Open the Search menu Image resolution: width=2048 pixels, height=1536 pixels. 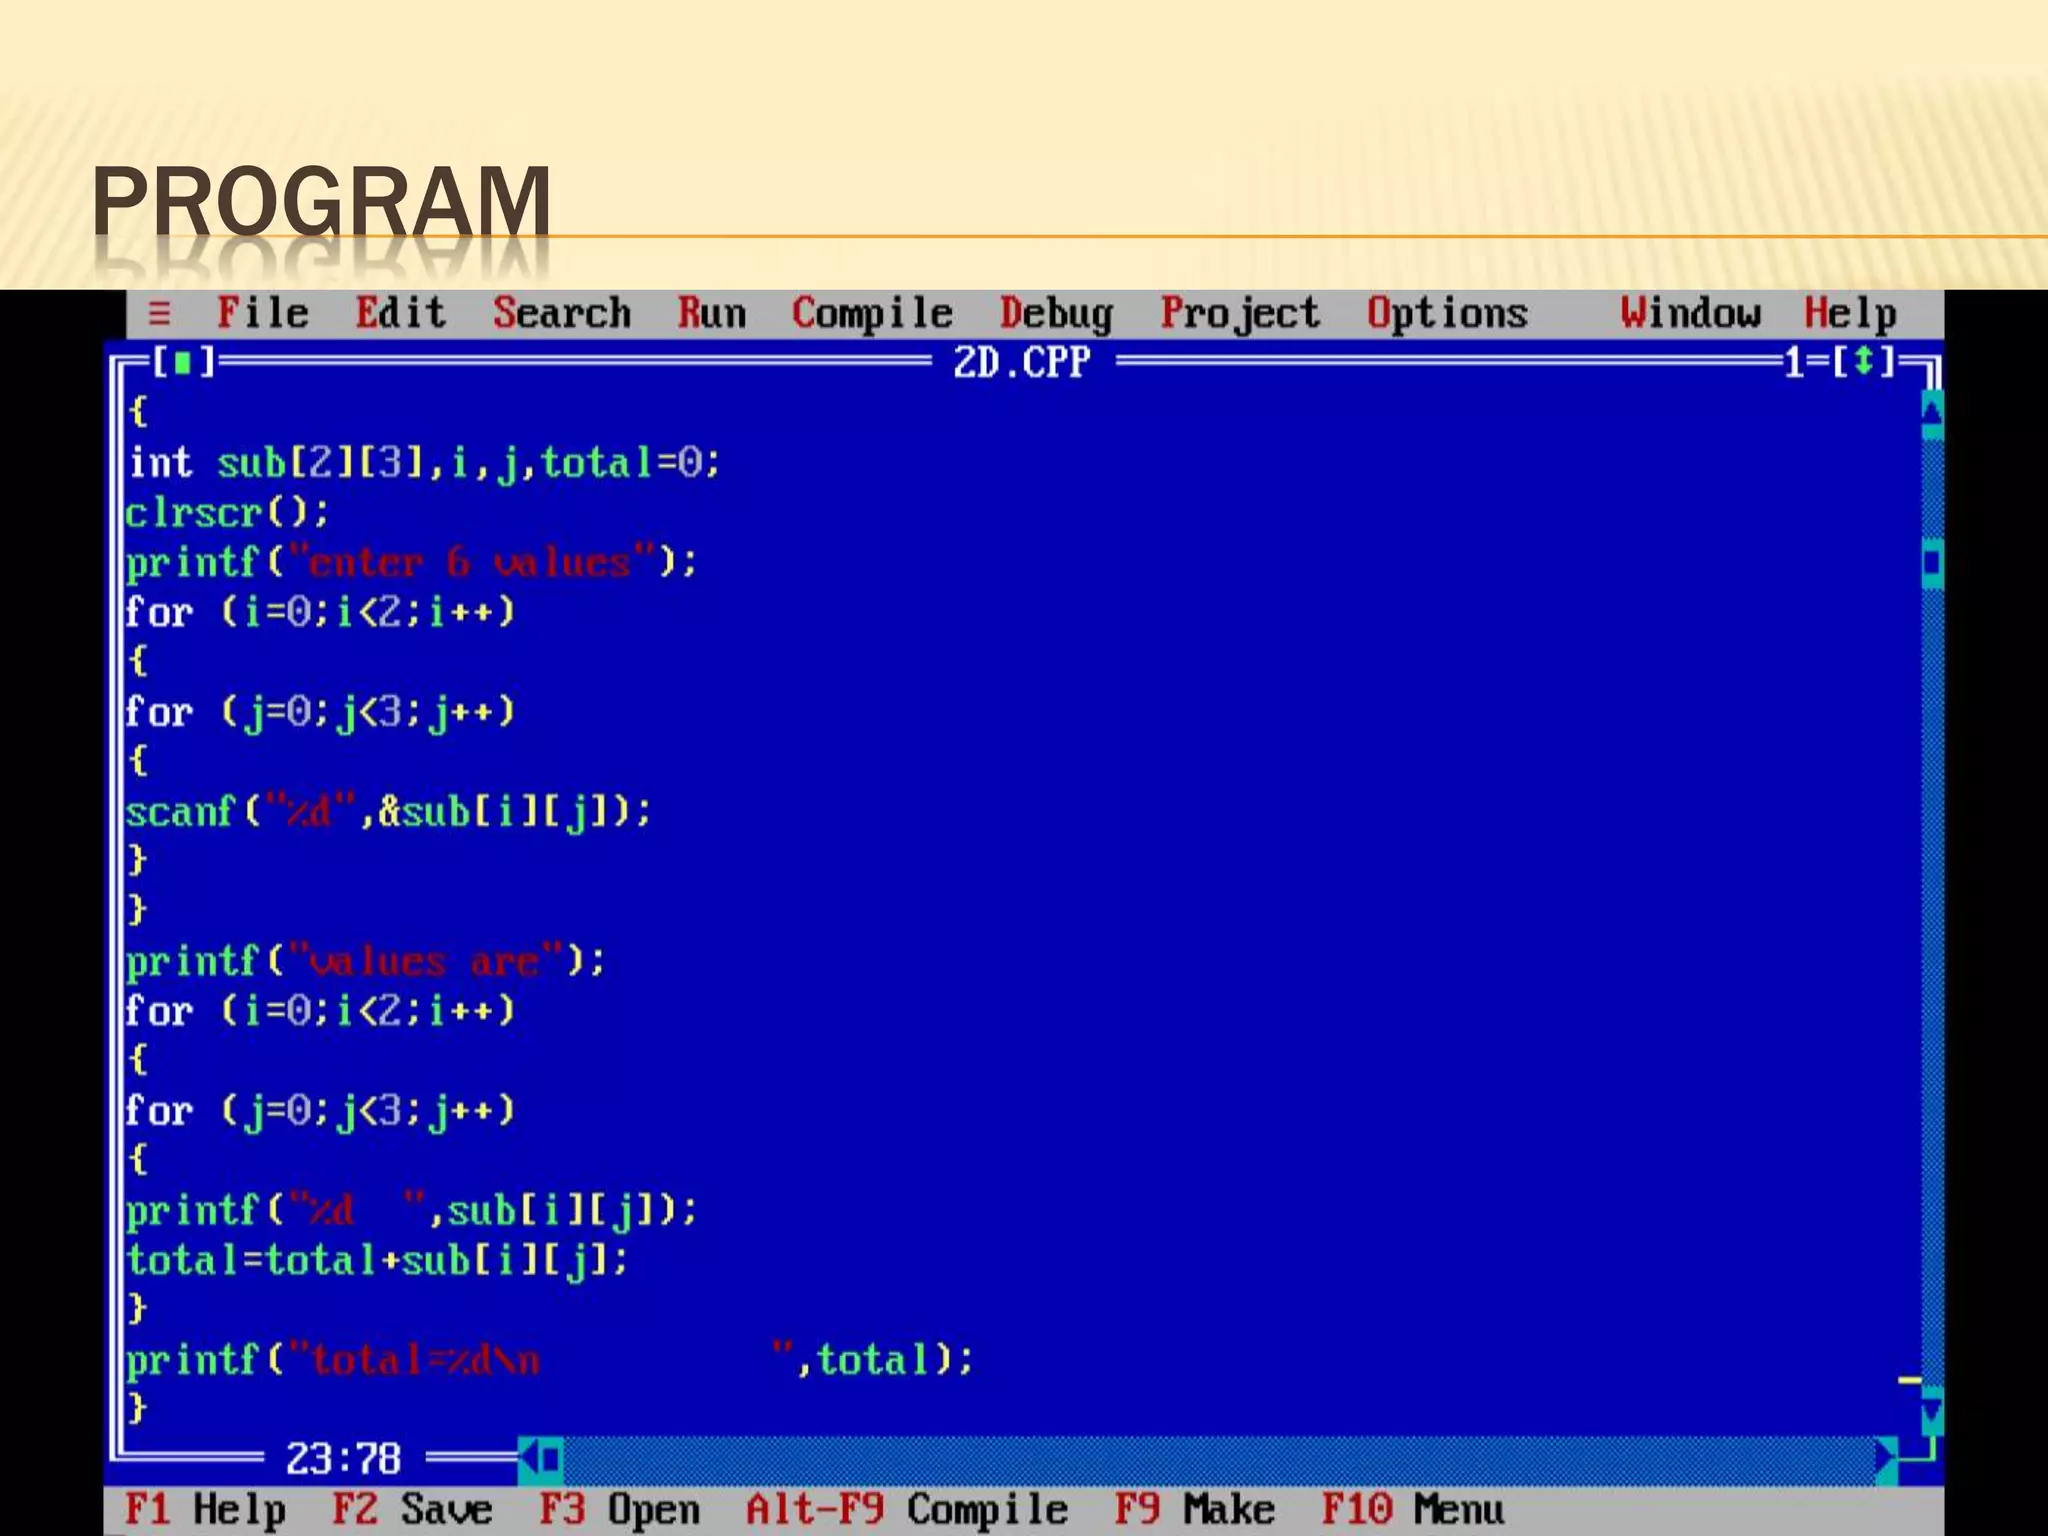coord(562,314)
